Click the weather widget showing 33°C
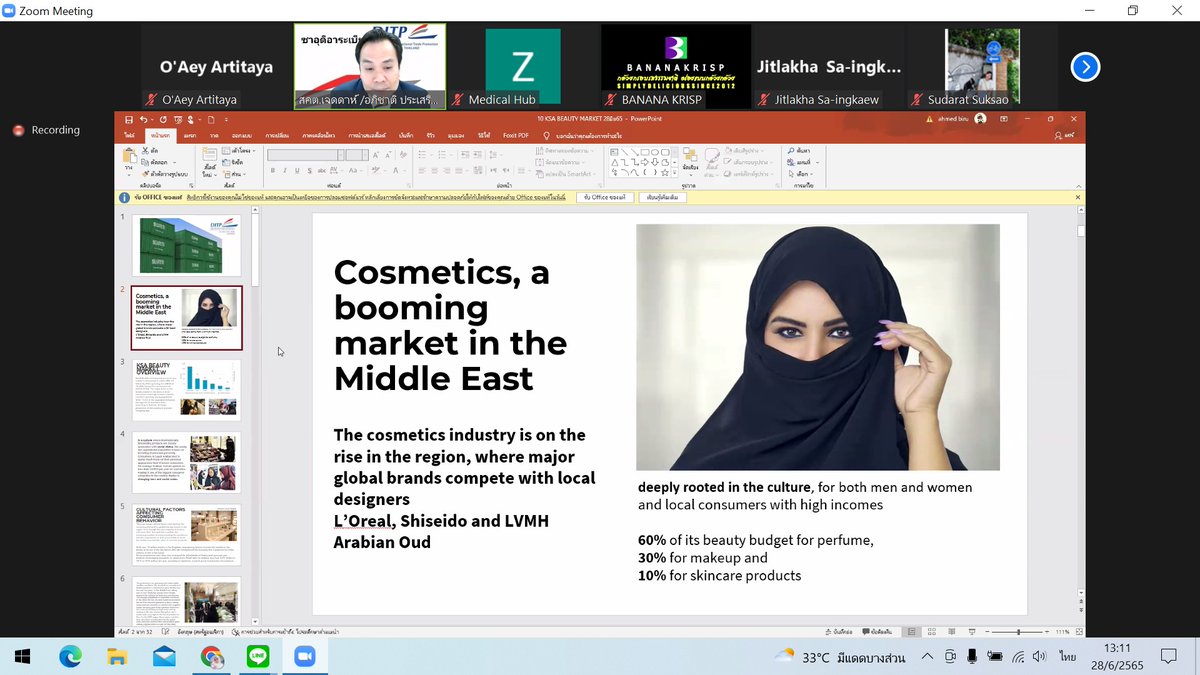This screenshot has width=1200, height=675. click(840, 657)
